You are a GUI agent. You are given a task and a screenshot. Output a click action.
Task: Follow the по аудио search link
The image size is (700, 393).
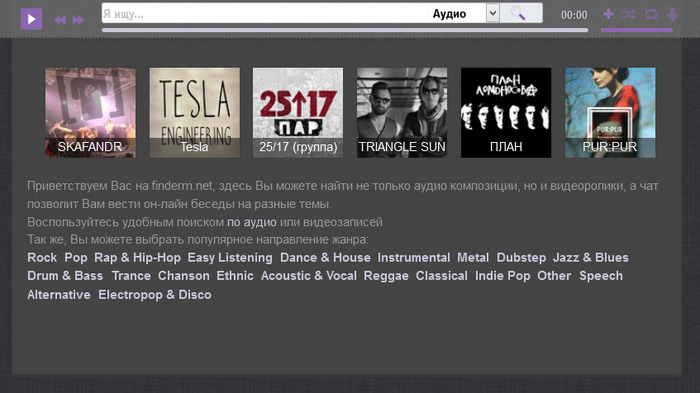(x=252, y=222)
